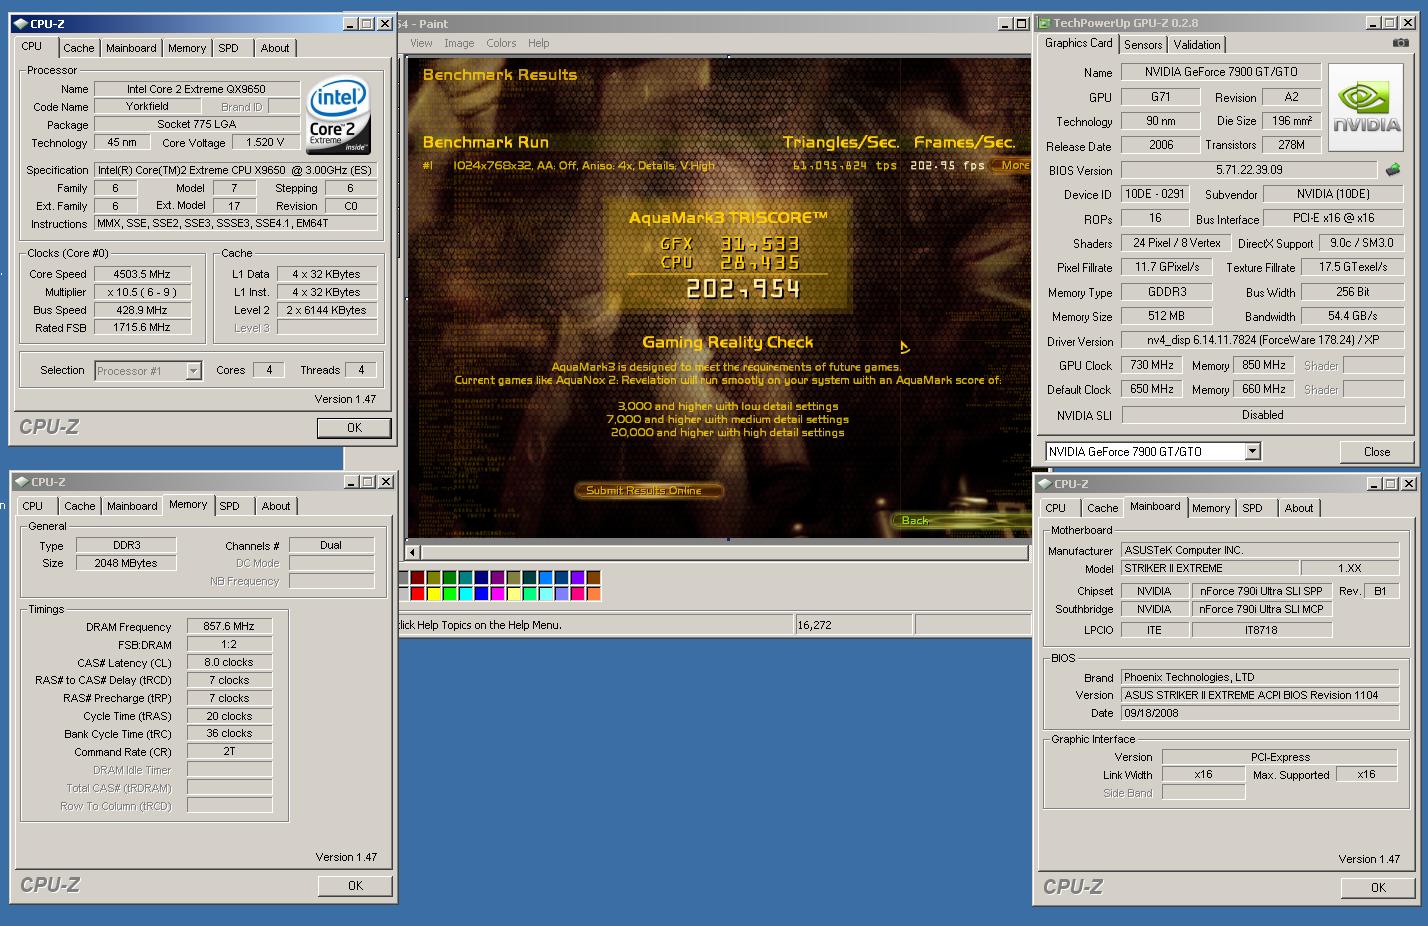Click OK in the CPU-Z processor window

point(354,427)
